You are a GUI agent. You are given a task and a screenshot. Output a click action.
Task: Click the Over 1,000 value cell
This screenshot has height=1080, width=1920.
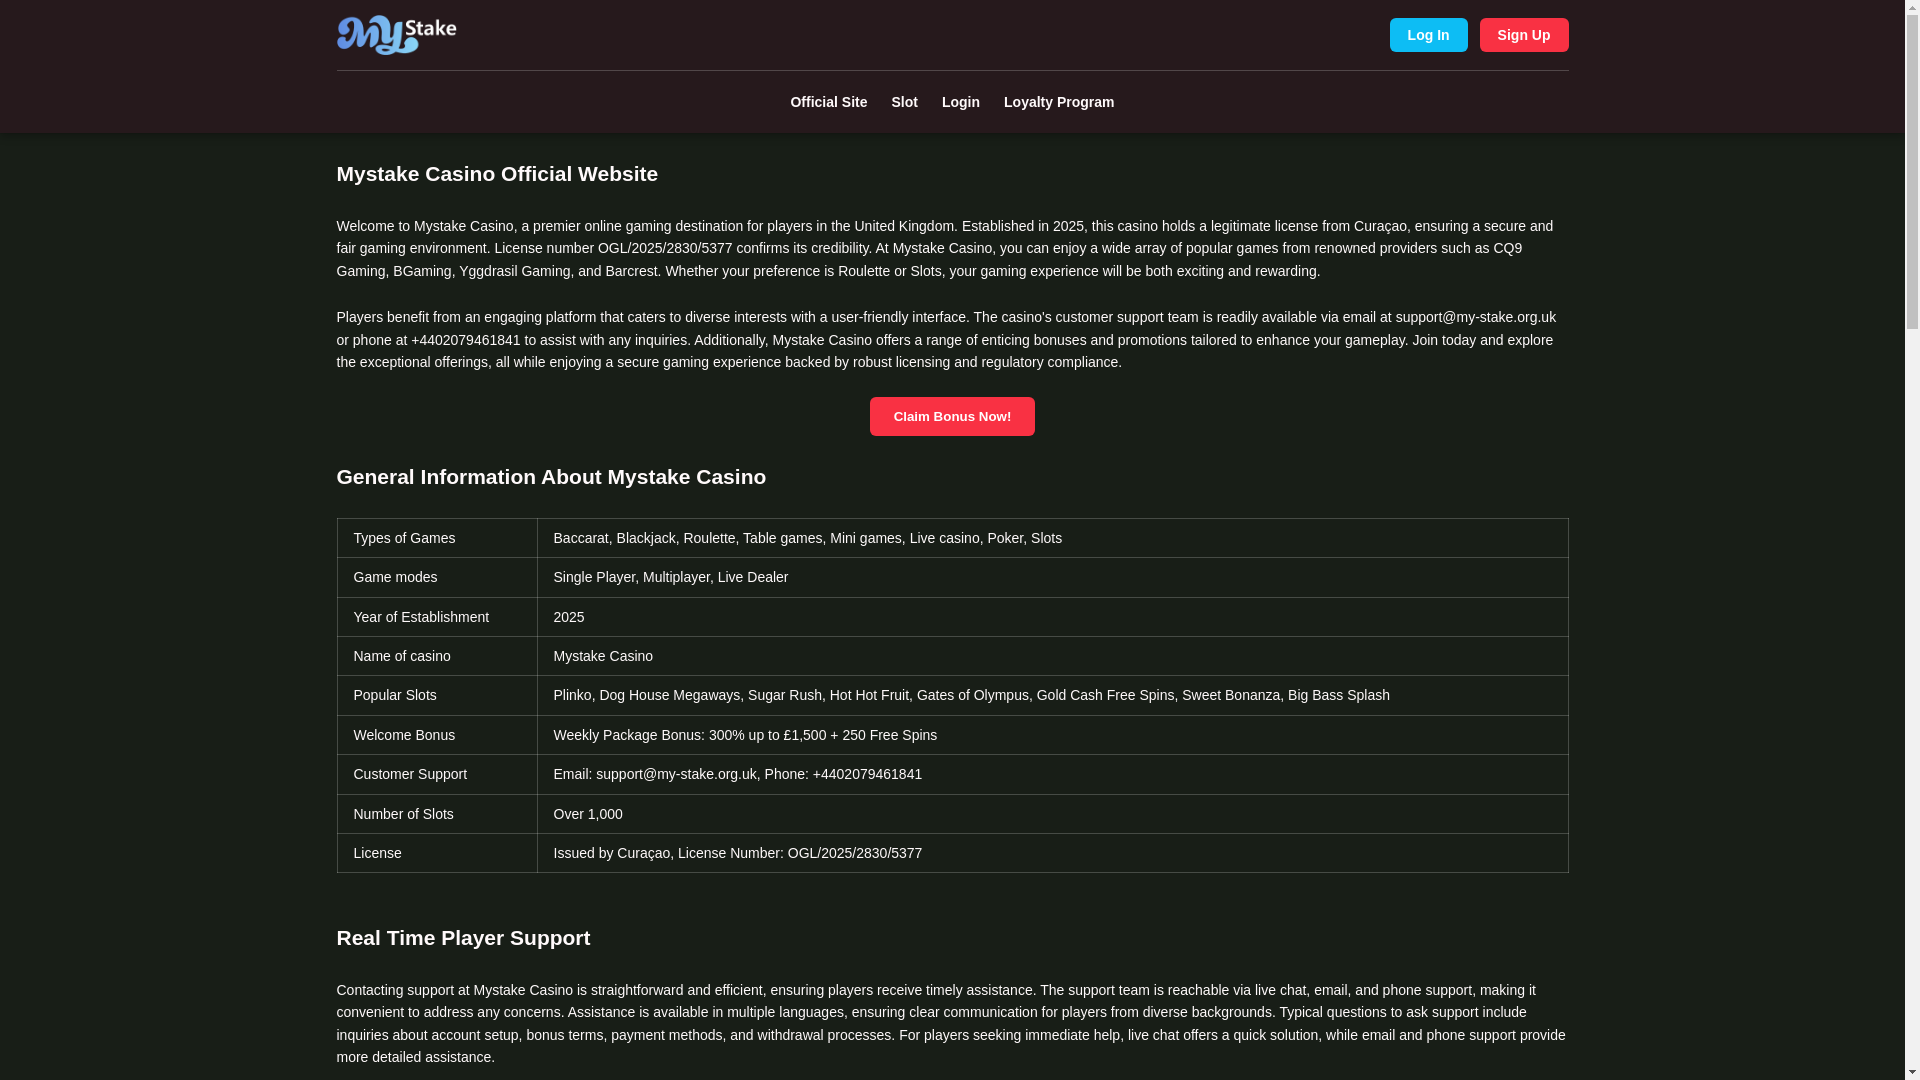(x=1052, y=814)
